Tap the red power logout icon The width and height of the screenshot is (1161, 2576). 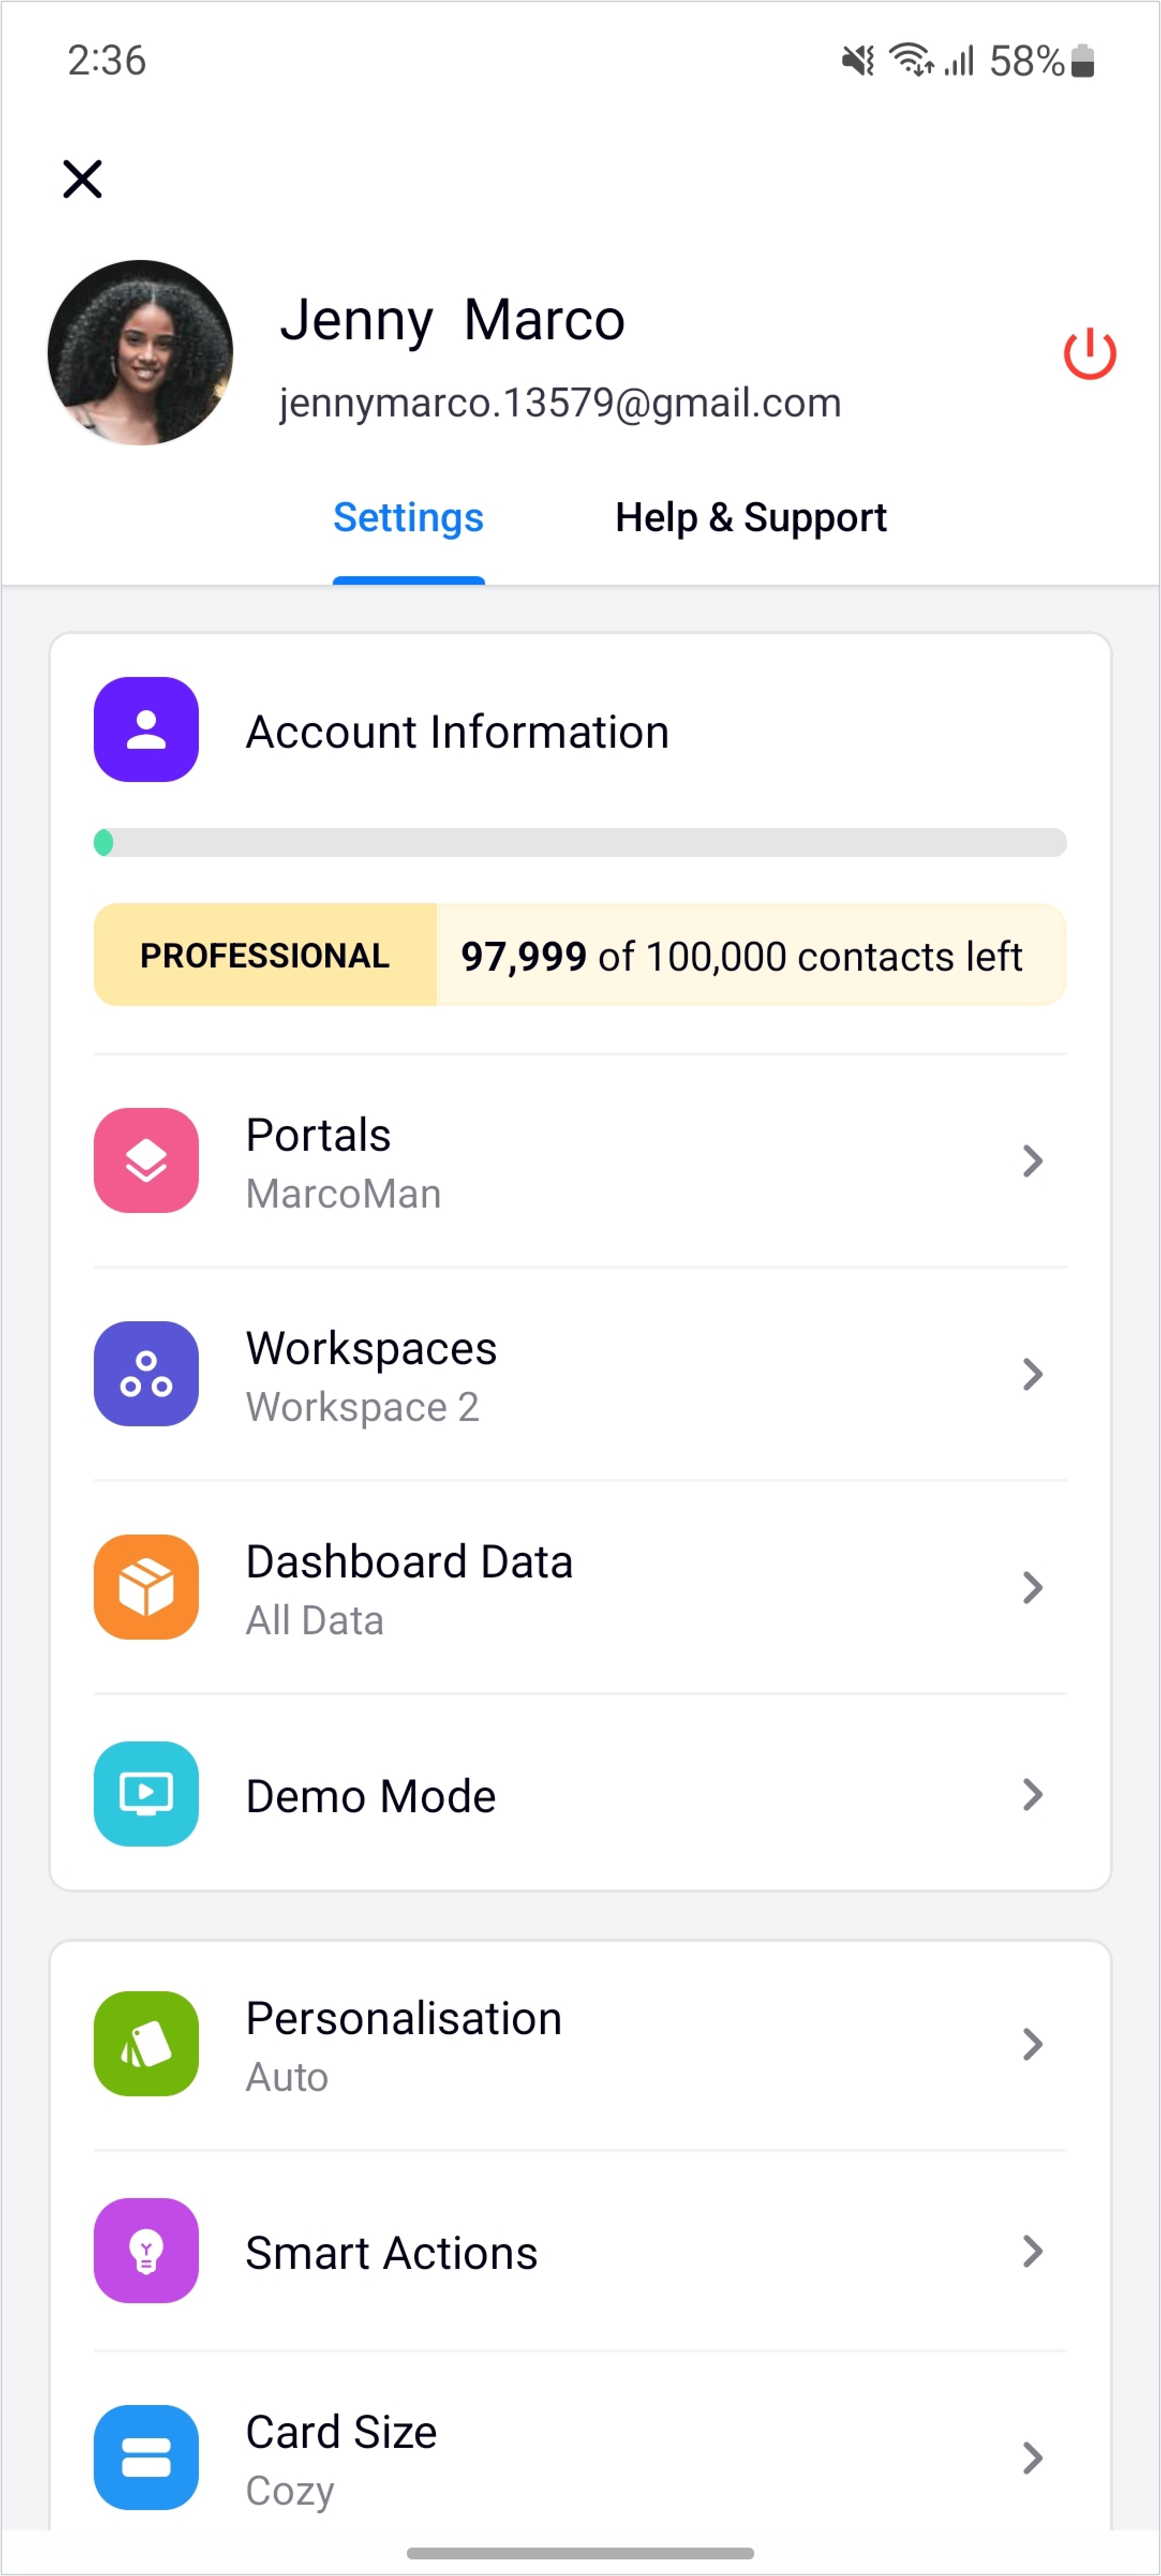coord(1089,354)
